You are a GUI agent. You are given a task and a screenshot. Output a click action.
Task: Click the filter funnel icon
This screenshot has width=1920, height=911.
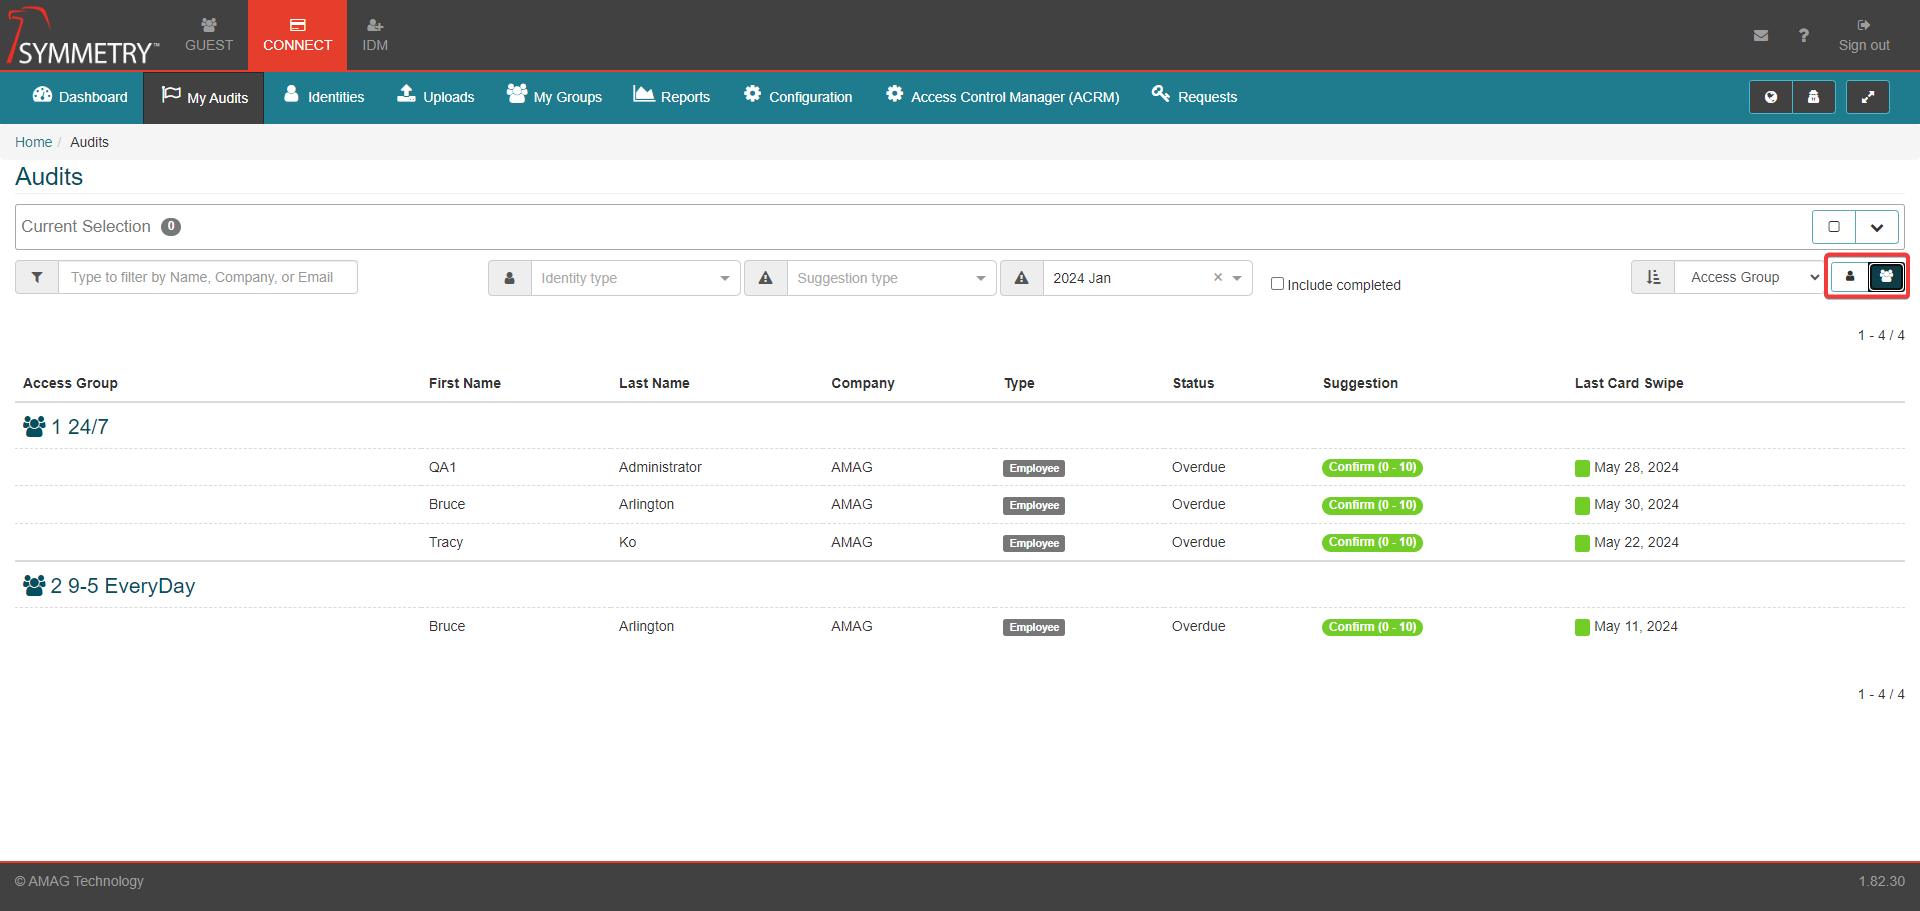37,277
